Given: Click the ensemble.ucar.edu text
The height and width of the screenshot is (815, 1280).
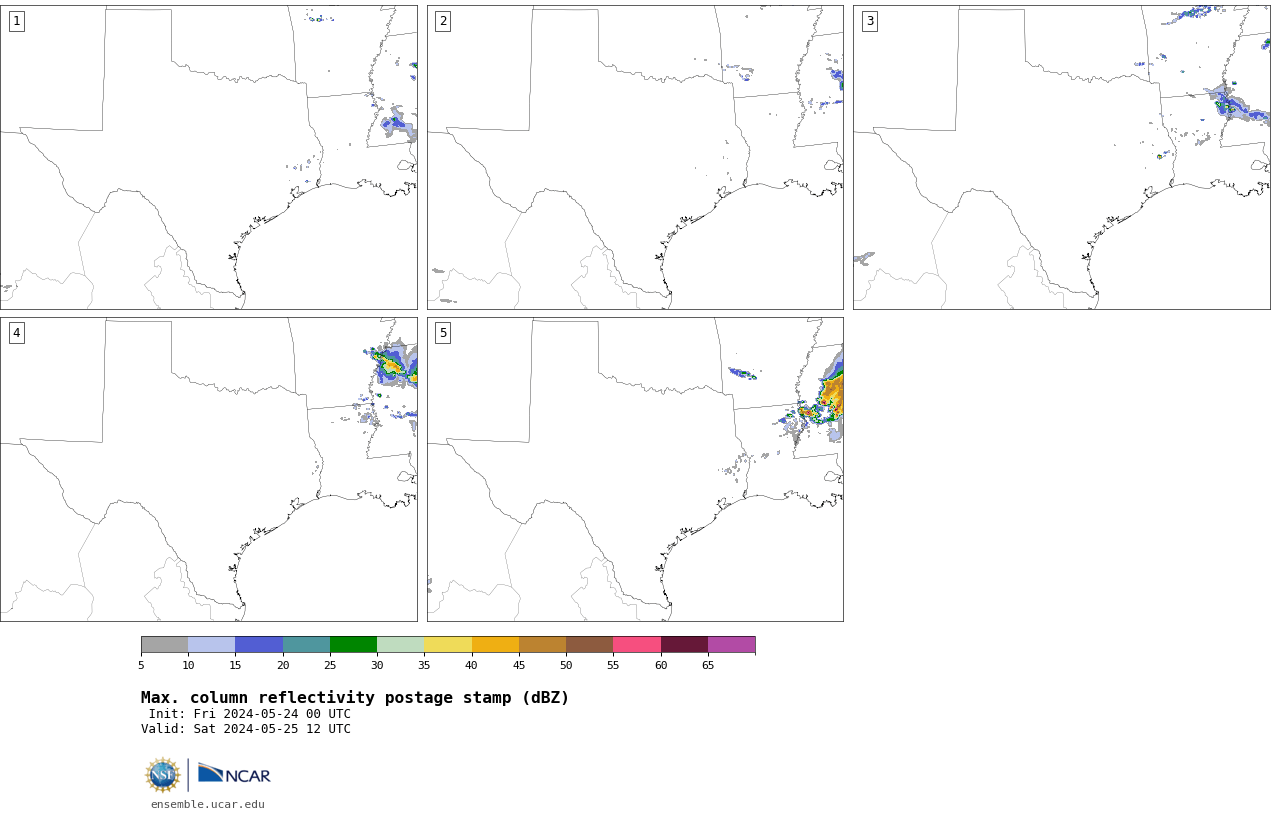Looking at the screenshot, I should click(208, 804).
